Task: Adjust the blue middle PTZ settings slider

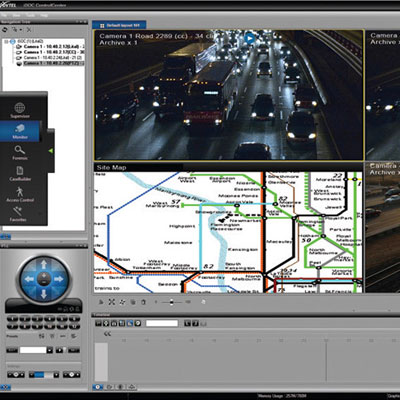Action: pyautogui.click(x=44, y=375)
